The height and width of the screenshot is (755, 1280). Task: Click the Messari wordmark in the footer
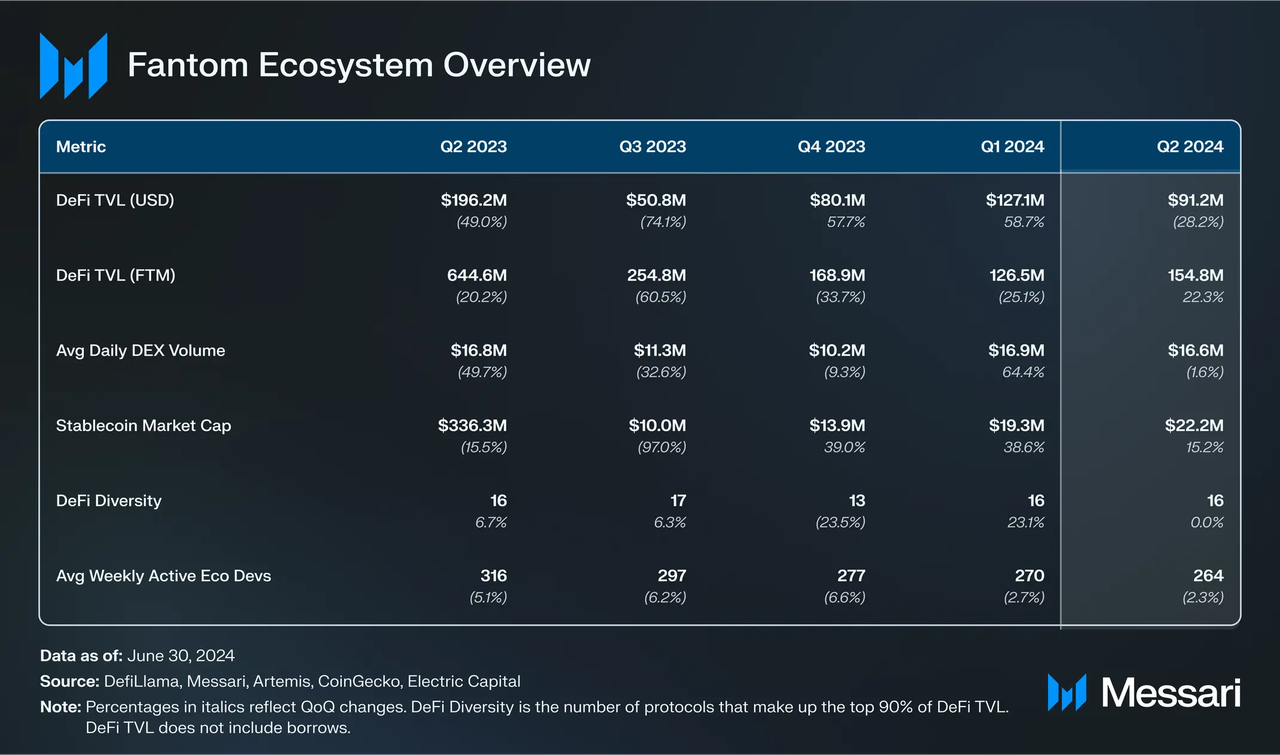tap(1170, 692)
